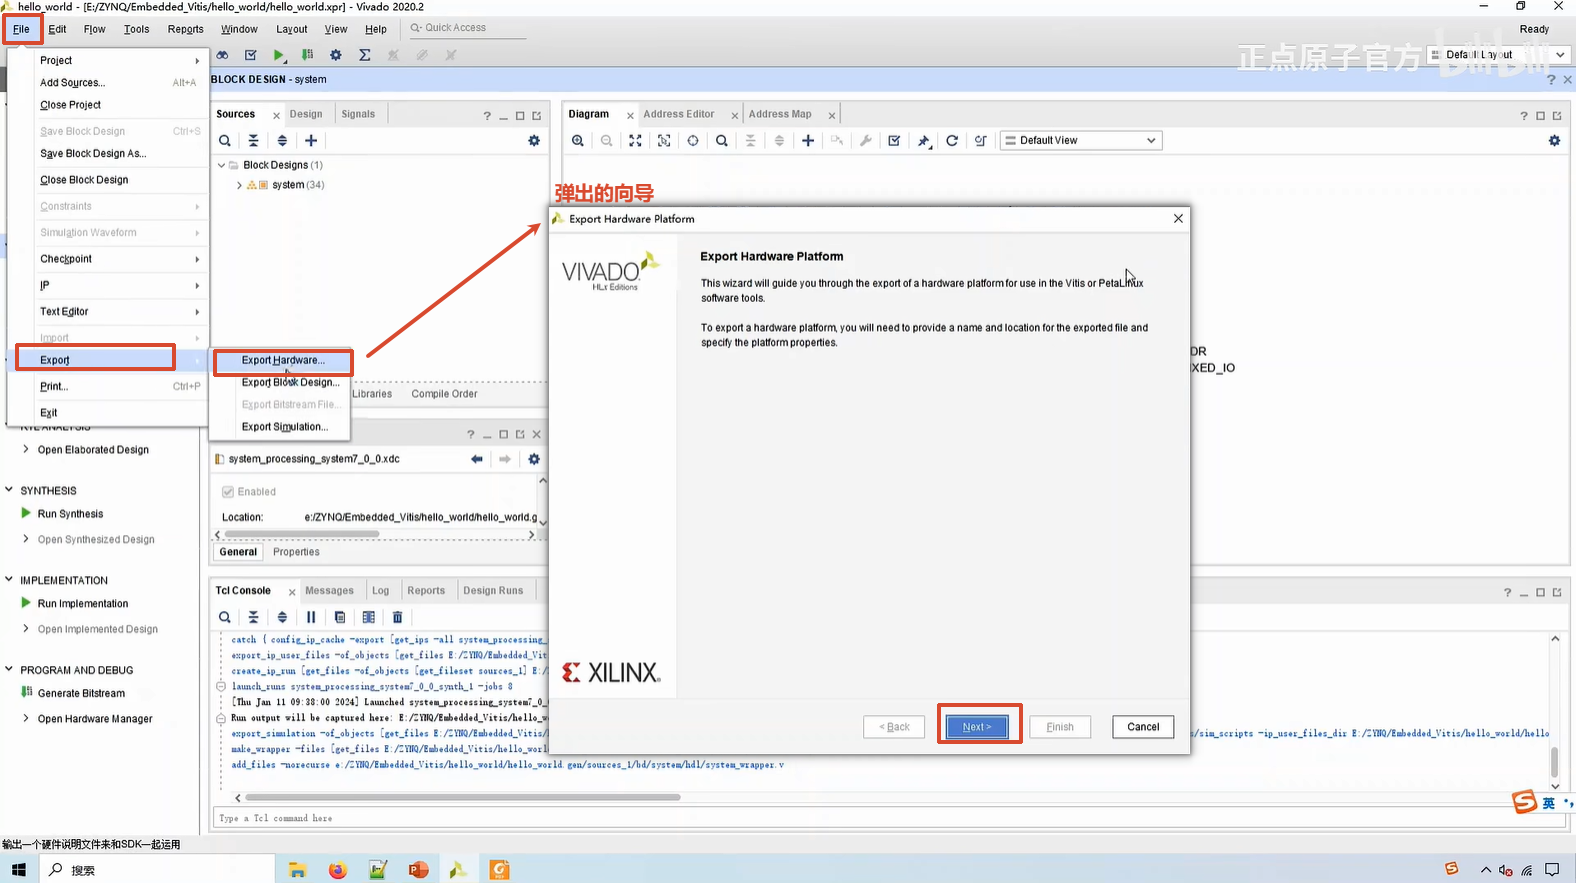This screenshot has width=1576, height=883.
Task: Search in the Sources panel
Action: pyautogui.click(x=225, y=141)
